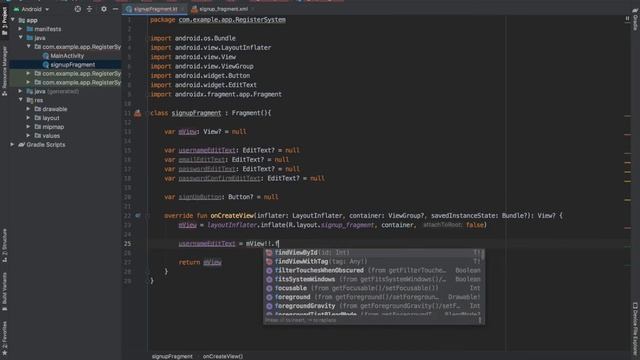Click the select opened file target icon
Screen dimensions: 640x360
point(78,9)
